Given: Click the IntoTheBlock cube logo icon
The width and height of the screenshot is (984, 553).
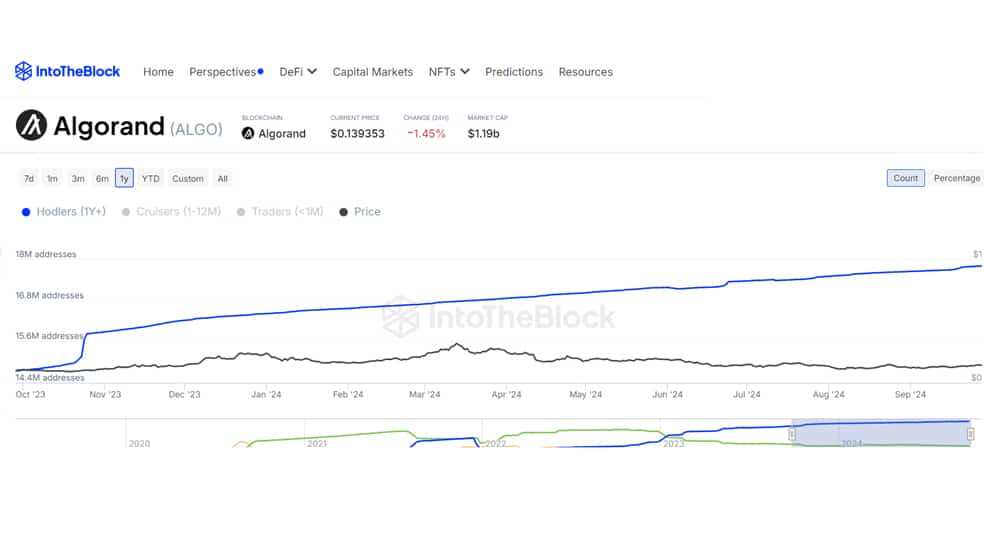Looking at the screenshot, I should coord(23,71).
